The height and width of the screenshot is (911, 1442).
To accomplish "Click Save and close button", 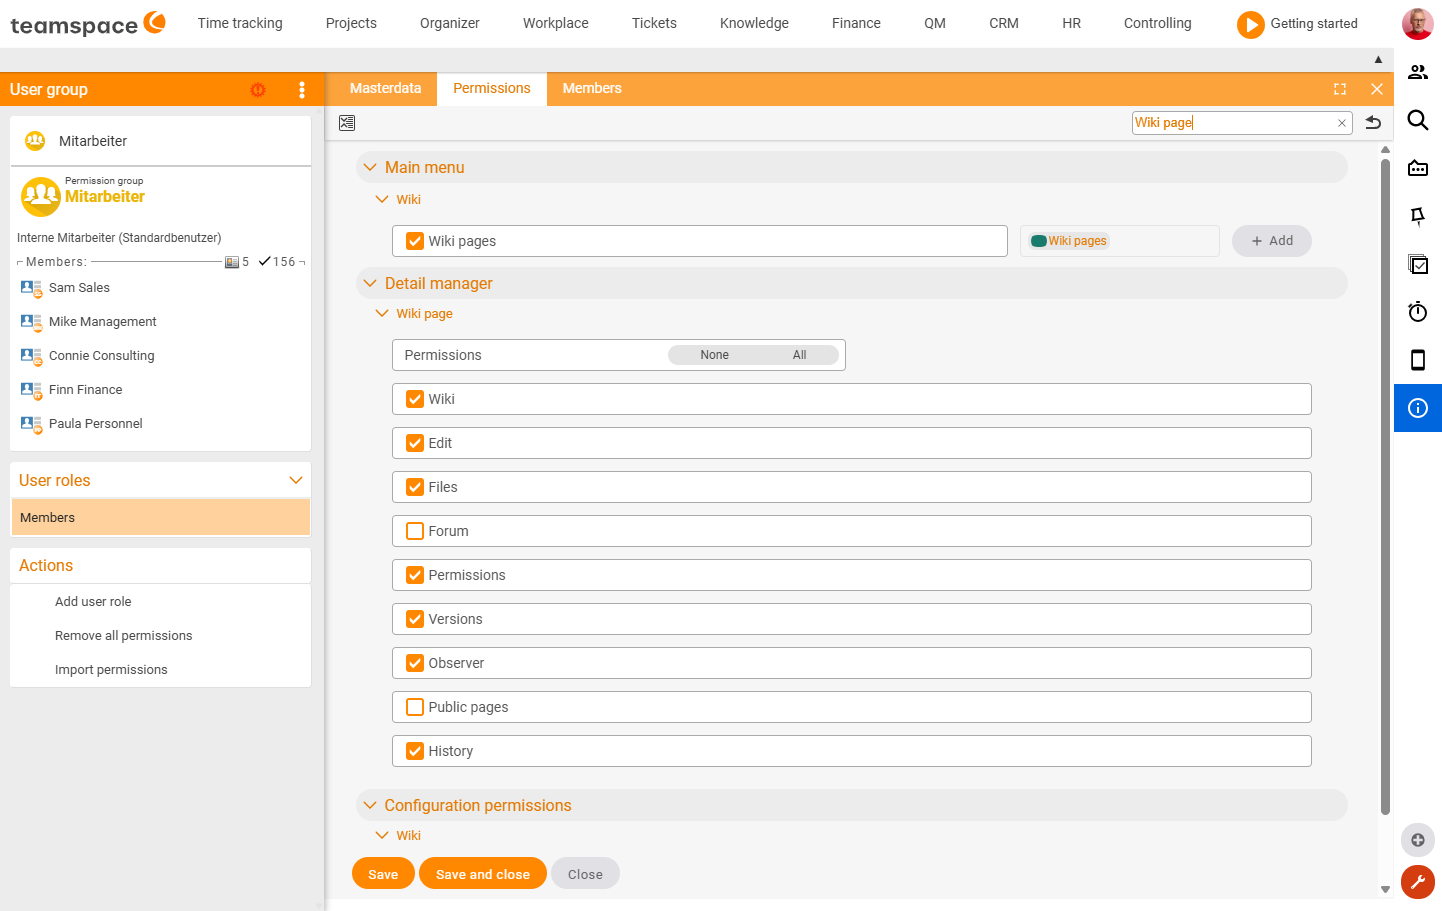I will click(483, 873).
